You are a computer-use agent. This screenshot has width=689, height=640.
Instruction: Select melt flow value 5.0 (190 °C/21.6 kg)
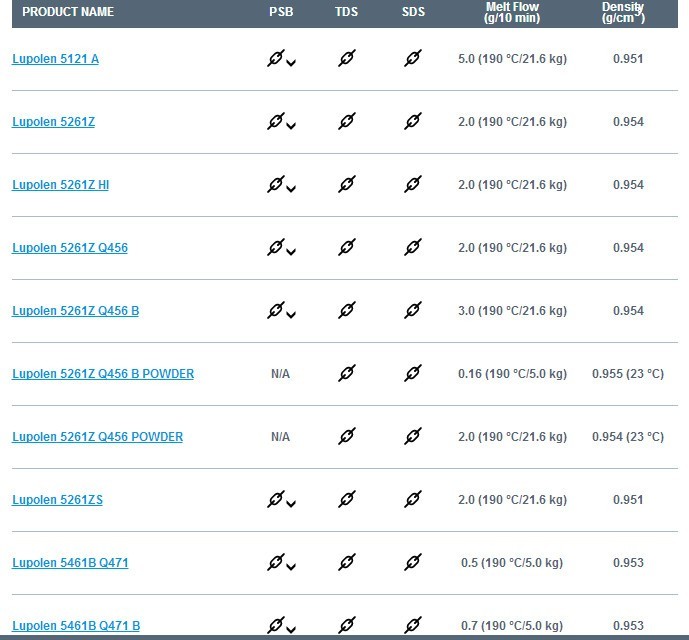click(512, 59)
